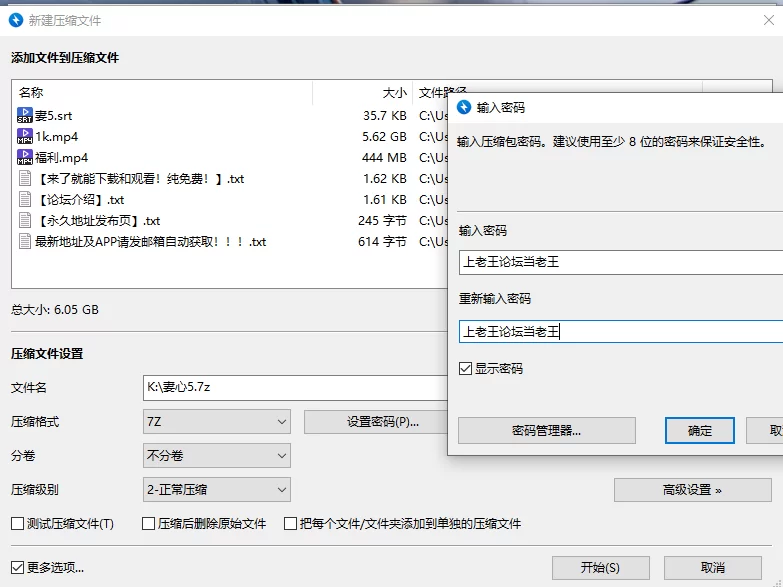Click the SRT file icon of 妻5.srt

coord(24,115)
